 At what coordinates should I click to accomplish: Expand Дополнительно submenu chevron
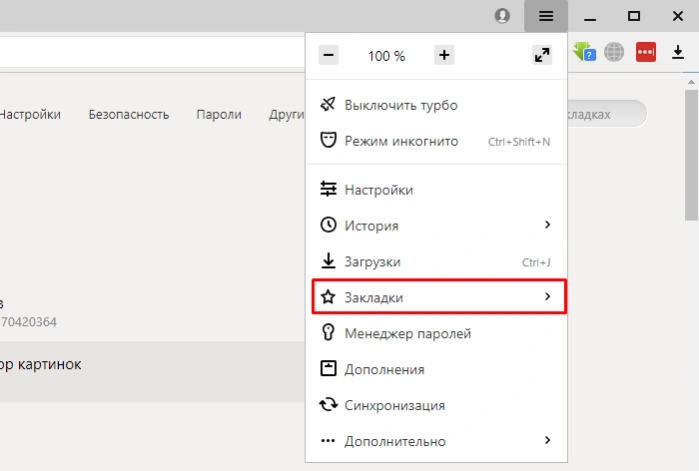point(547,440)
